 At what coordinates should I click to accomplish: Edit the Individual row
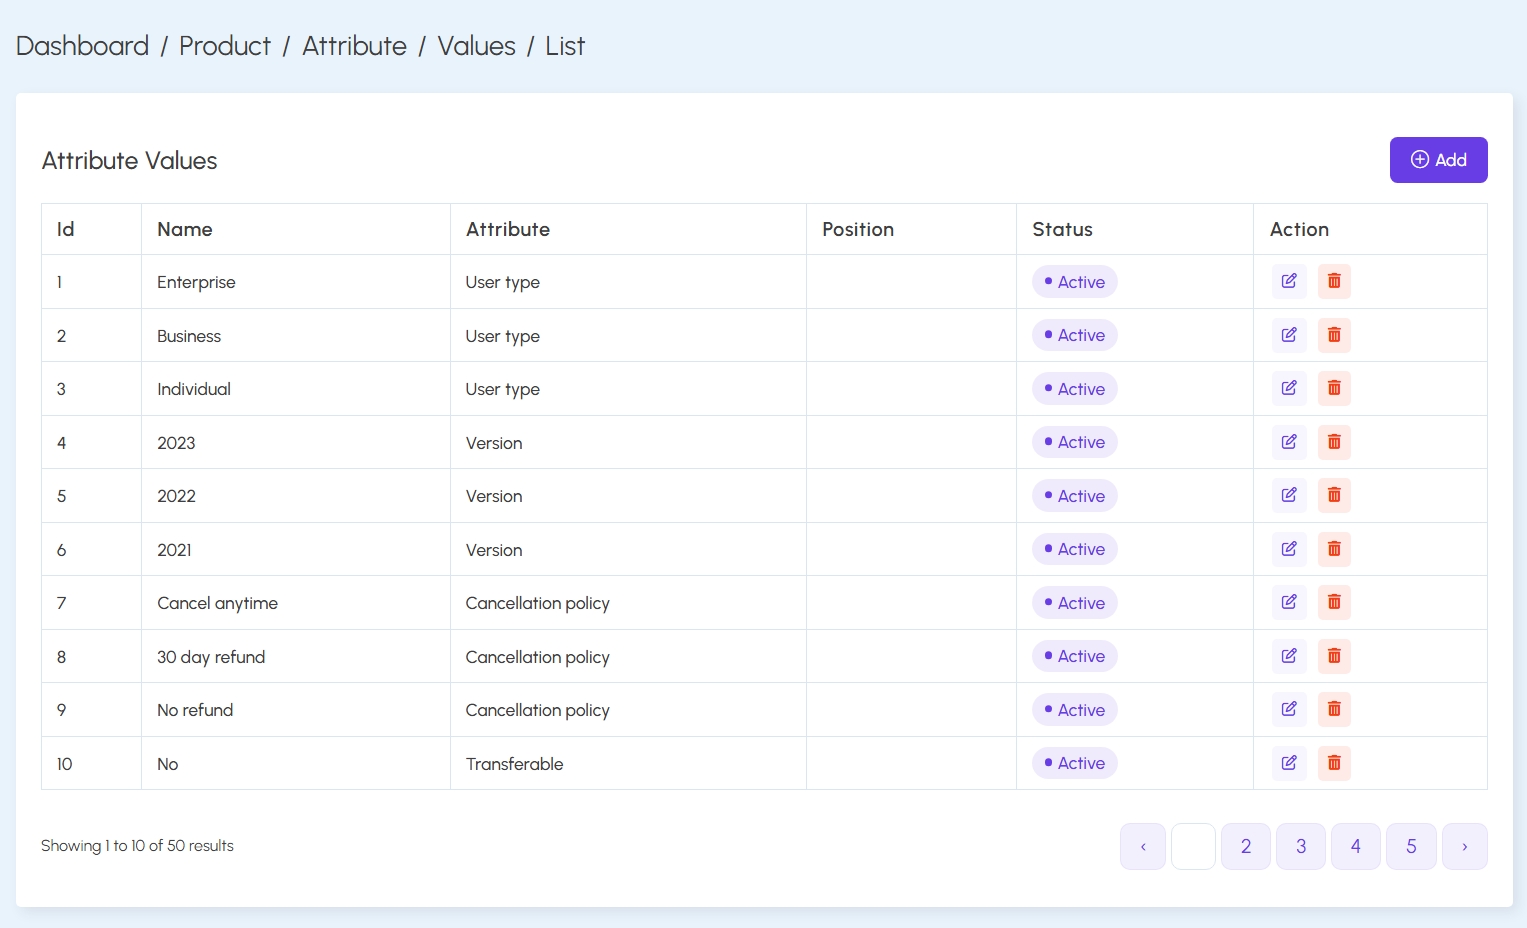coord(1289,388)
